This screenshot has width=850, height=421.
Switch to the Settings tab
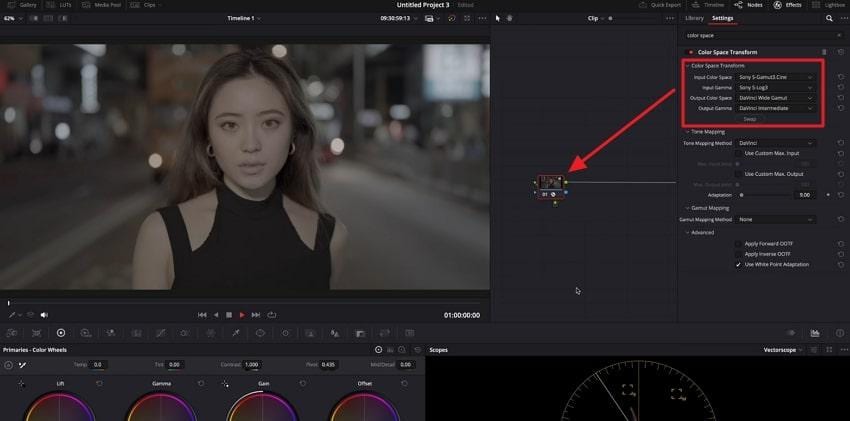722,18
